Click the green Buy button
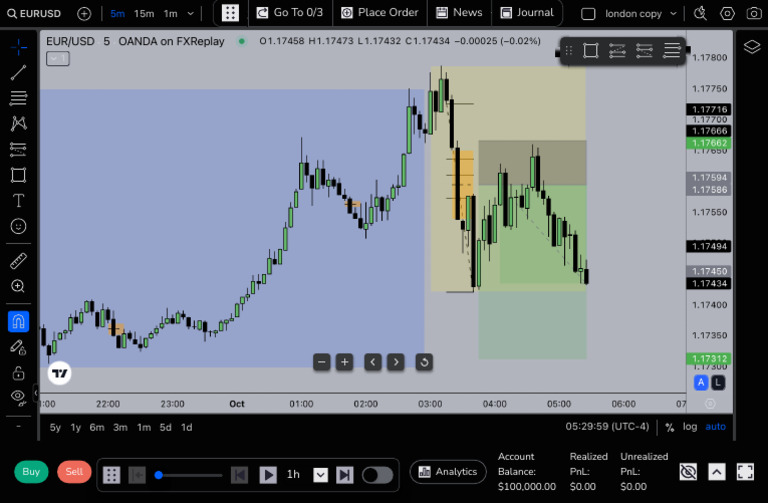 tap(31, 472)
